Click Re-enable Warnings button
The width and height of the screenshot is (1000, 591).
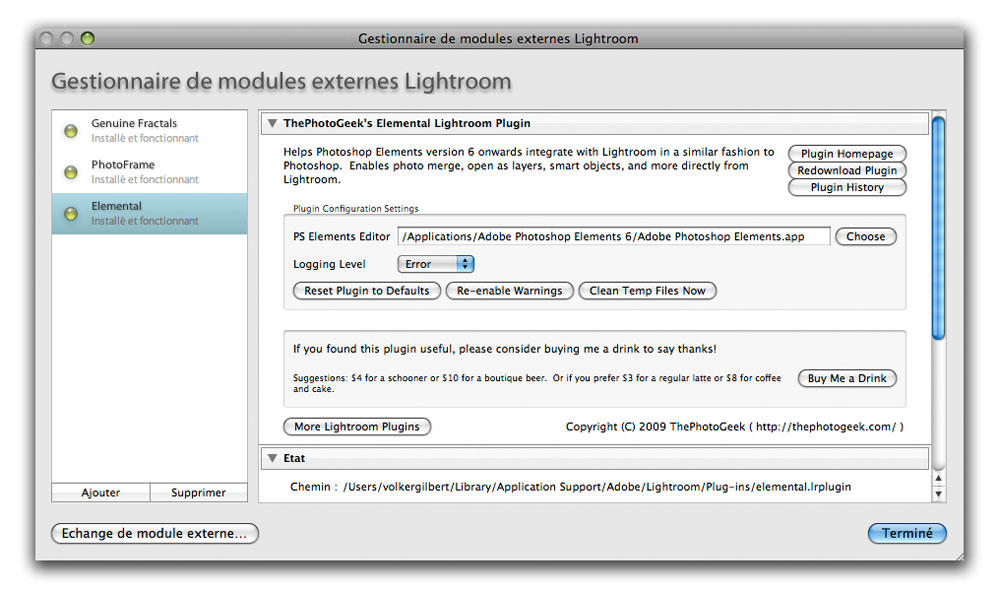coord(510,291)
